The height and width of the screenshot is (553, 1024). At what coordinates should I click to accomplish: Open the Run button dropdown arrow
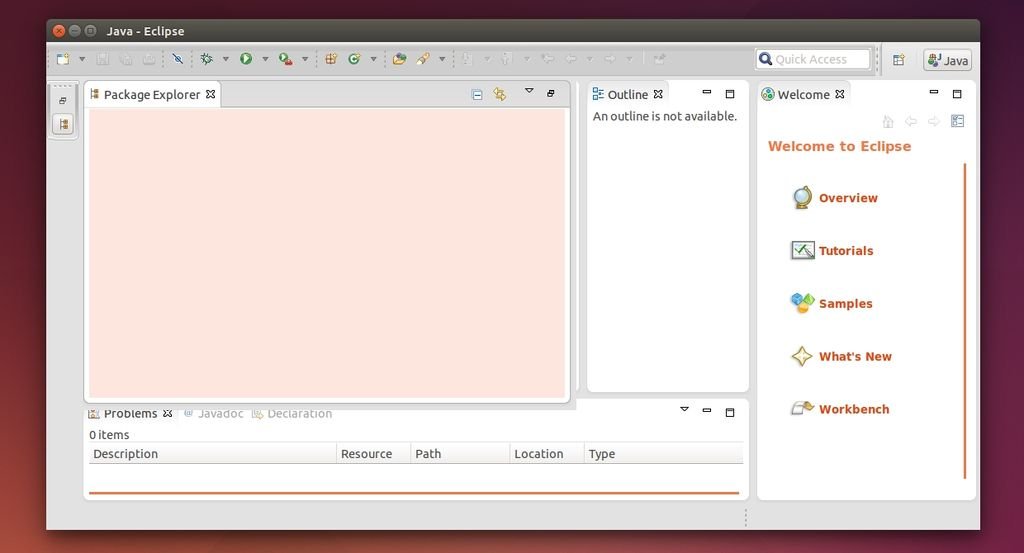tap(265, 60)
